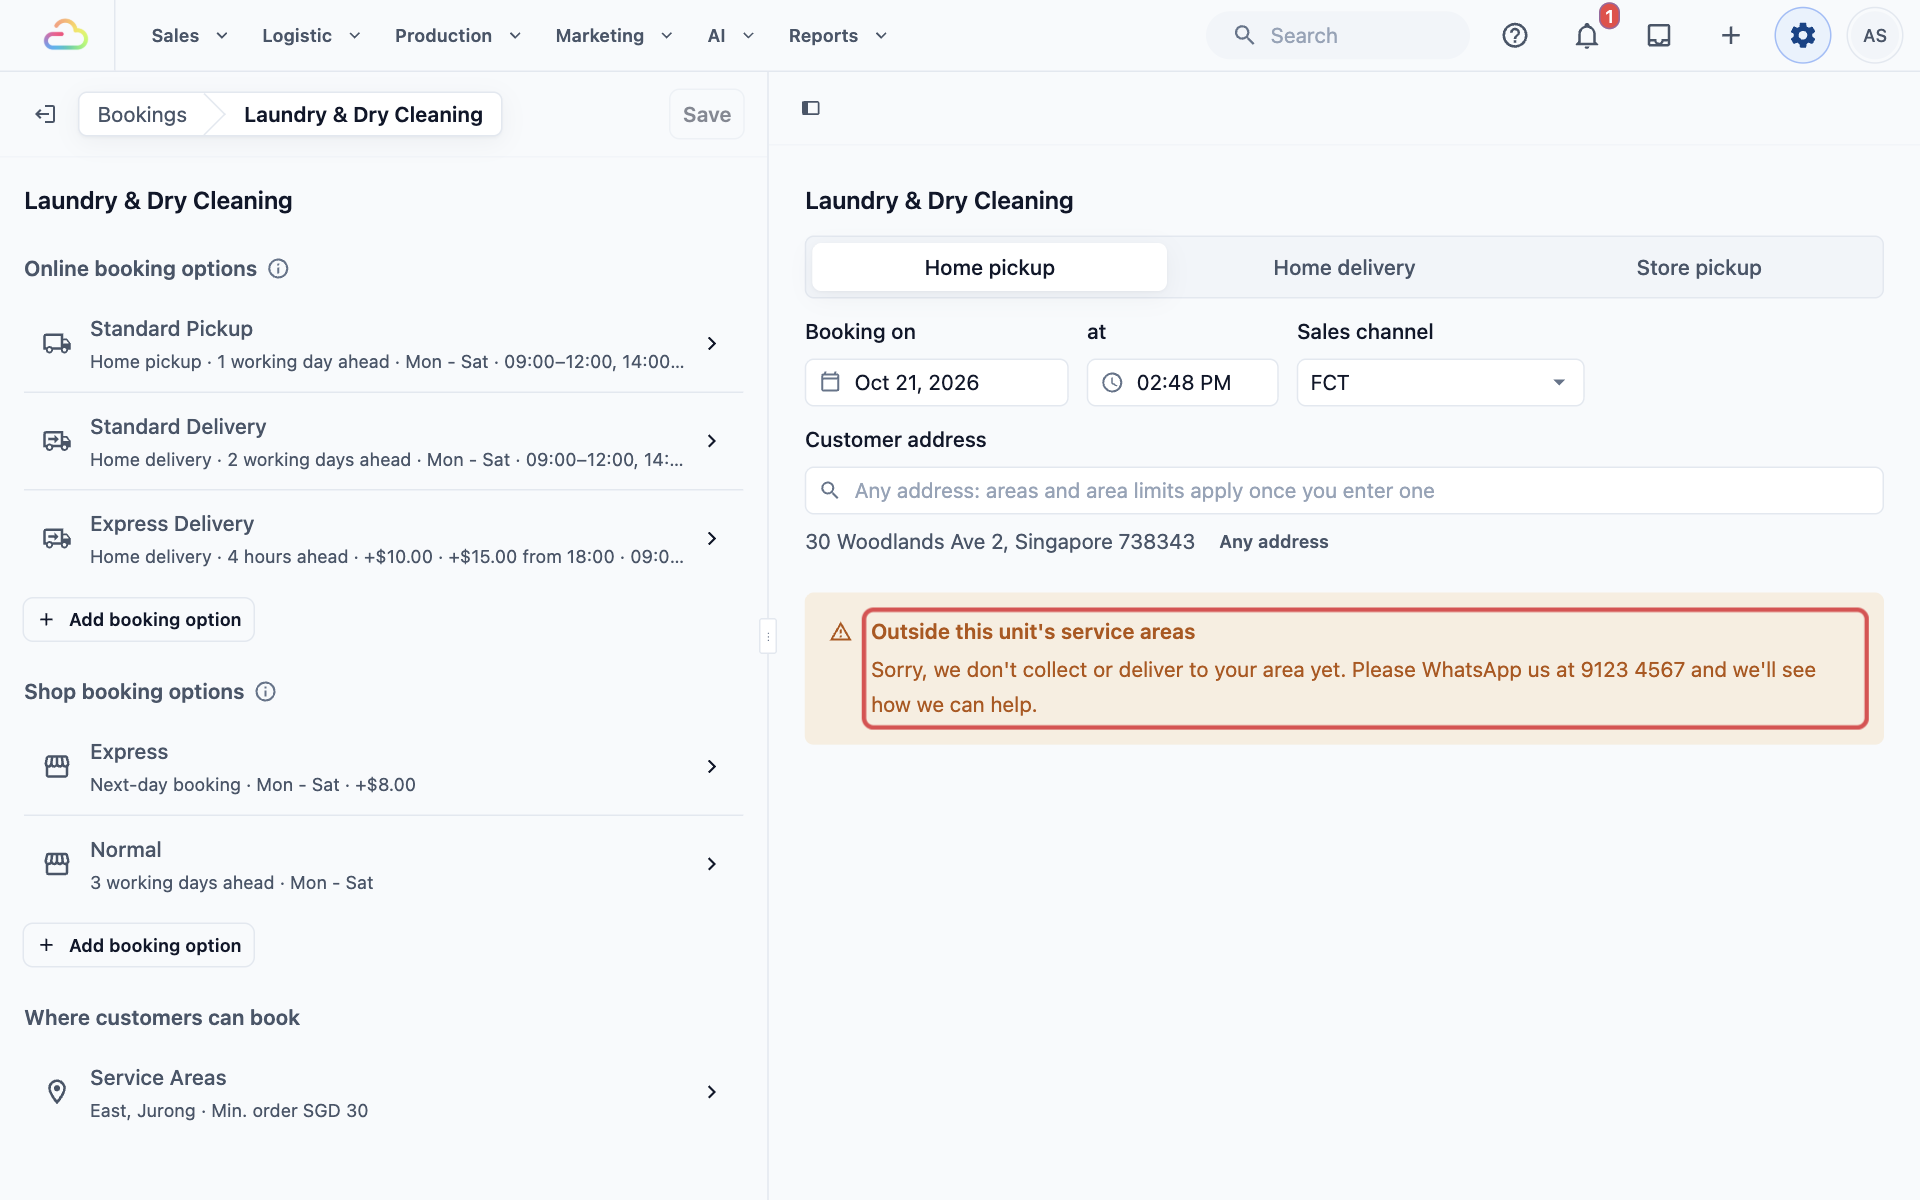Open the settings gear icon

[x=1803, y=36]
